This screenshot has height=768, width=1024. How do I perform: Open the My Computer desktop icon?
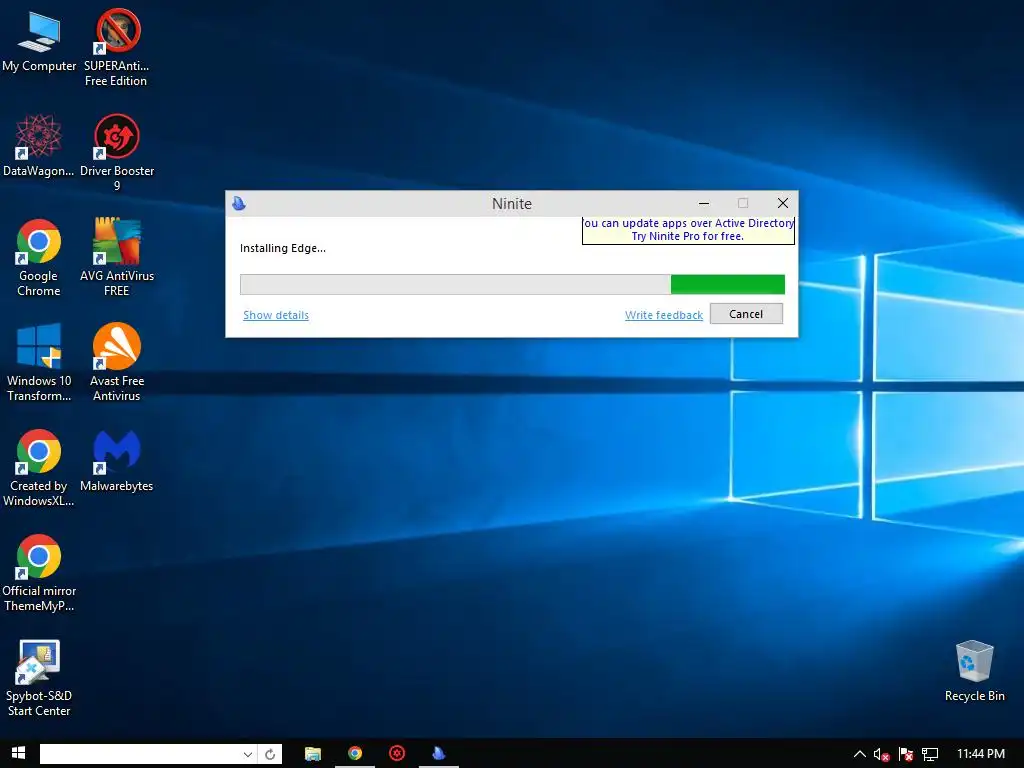39,41
